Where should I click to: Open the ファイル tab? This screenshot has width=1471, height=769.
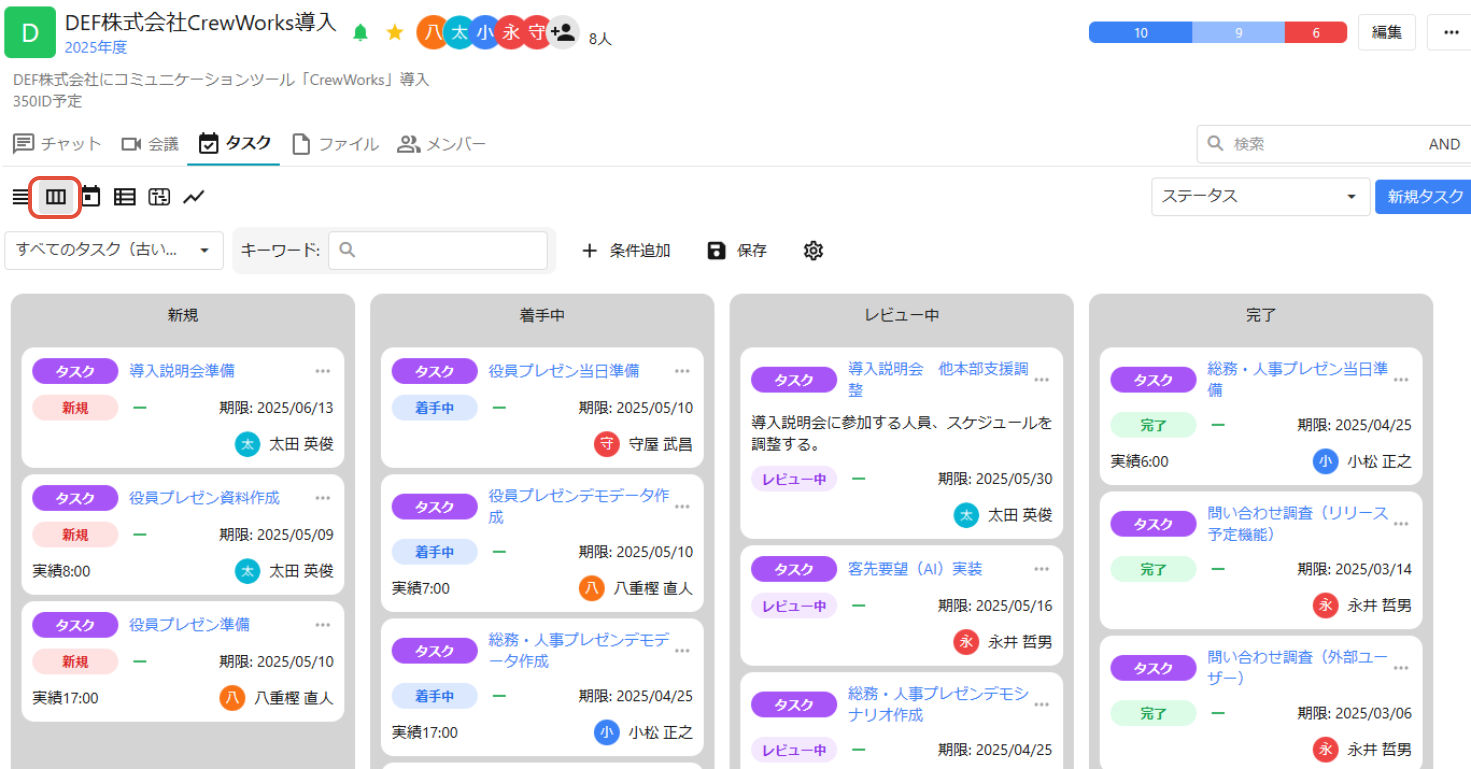[335, 144]
